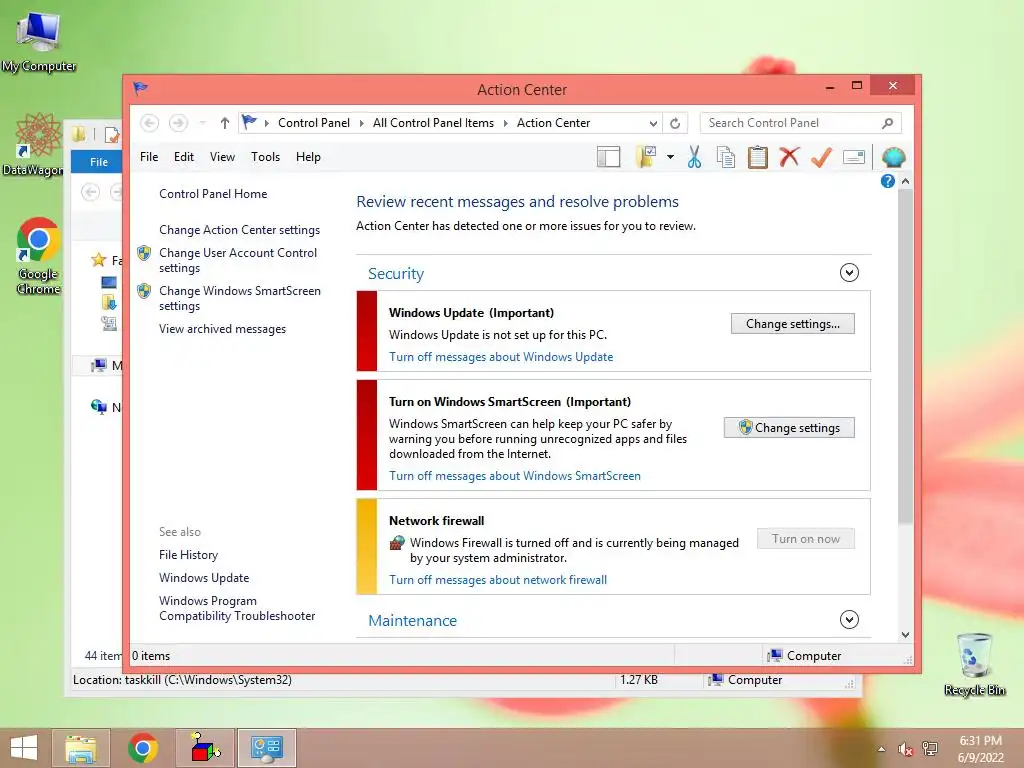Click the red X delete toolbar icon
This screenshot has height=768, width=1024.
pyautogui.click(x=790, y=157)
